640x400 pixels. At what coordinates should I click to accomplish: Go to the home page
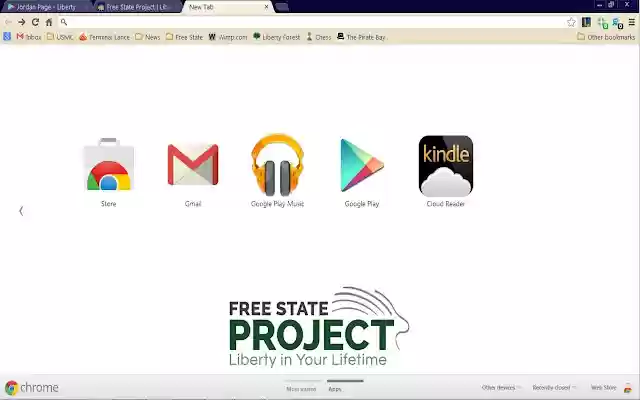pos(49,22)
